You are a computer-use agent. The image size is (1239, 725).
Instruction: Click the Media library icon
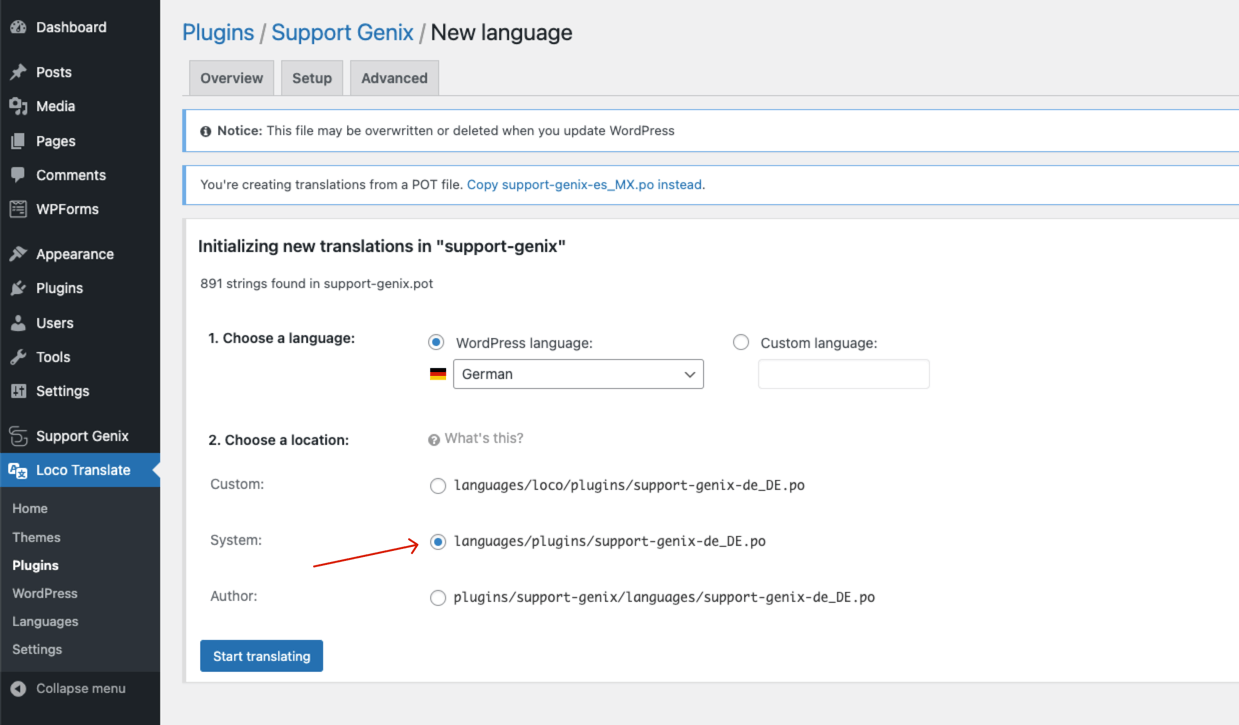tap(20, 106)
